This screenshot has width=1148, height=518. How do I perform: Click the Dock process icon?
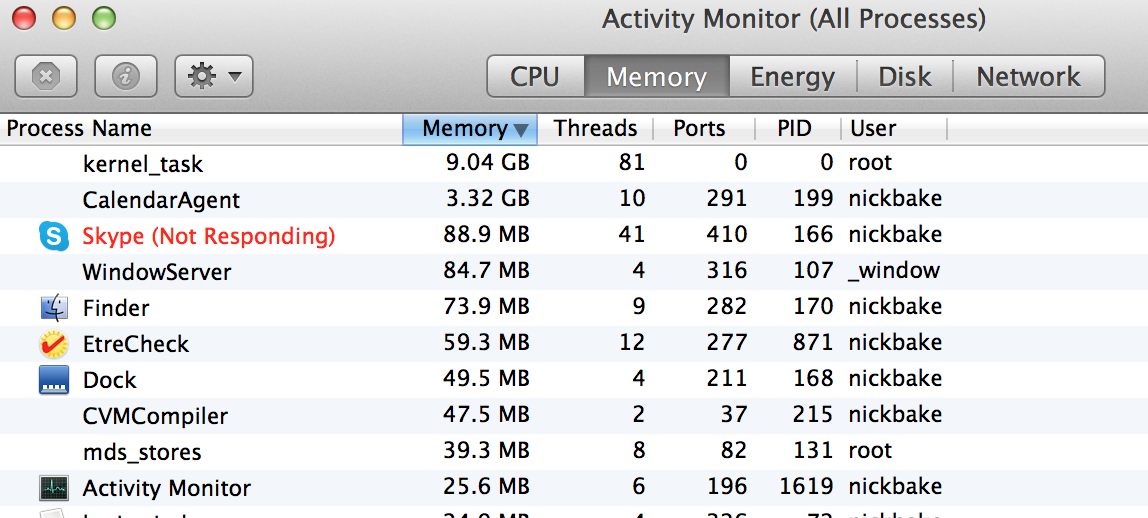54,380
